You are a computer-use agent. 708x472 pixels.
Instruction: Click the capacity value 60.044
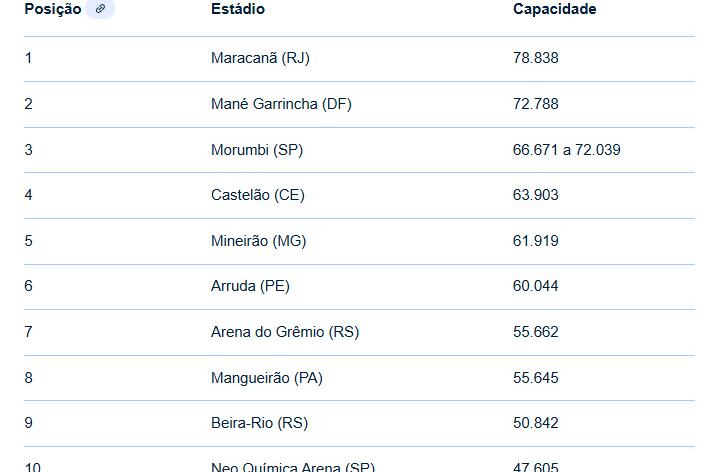tap(536, 286)
